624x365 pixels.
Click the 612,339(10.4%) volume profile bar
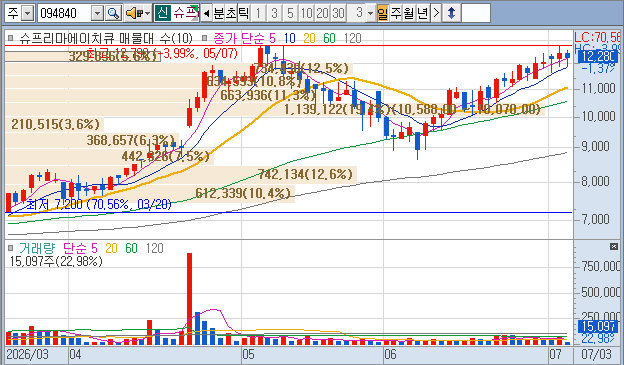point(150,193)
